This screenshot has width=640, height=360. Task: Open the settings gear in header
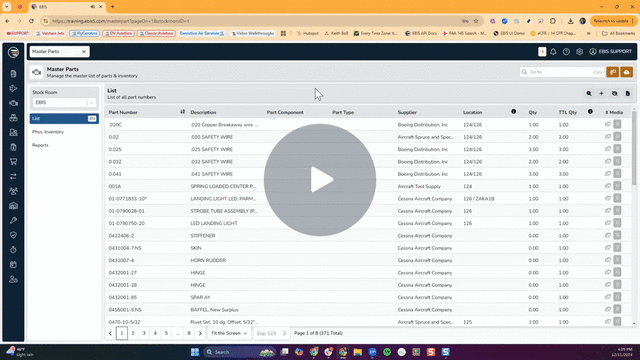click(x=579, y=52)
